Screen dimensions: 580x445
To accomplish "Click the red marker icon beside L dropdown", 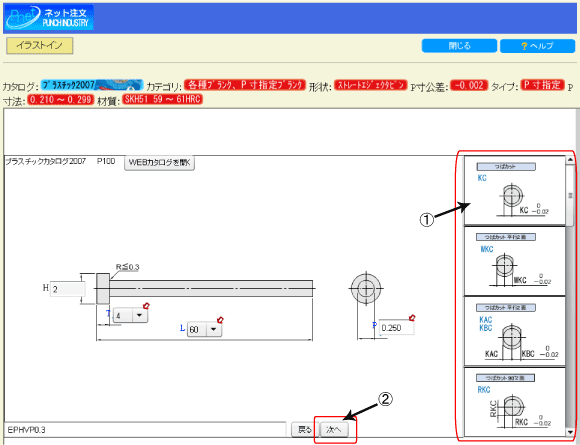I will tap(220, 320).
